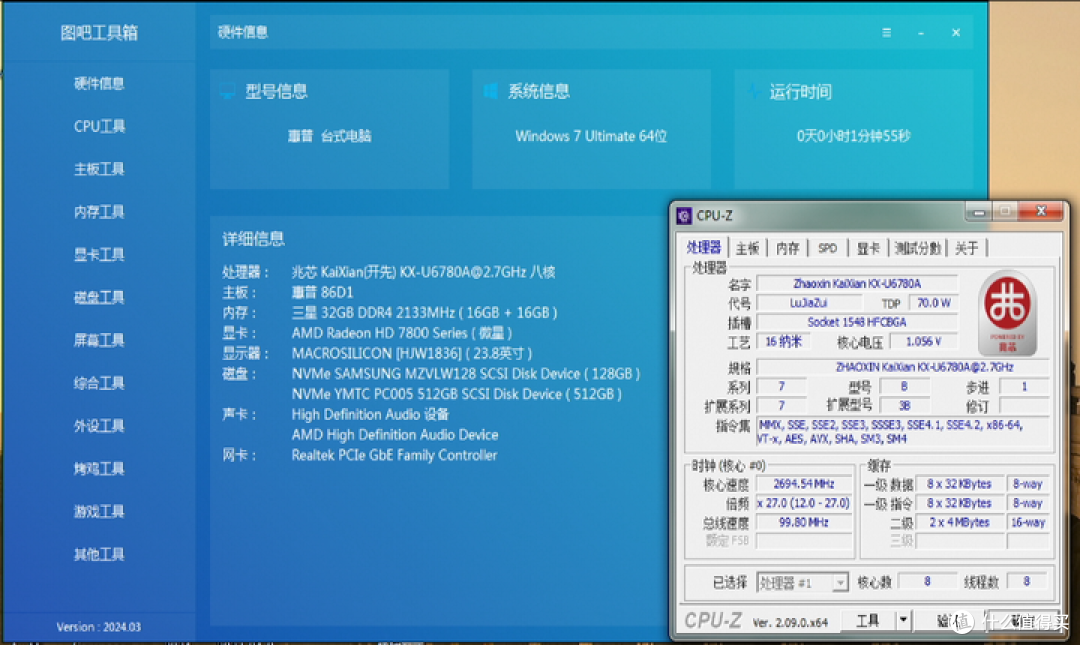This screenshot has width=1080, height=645.
Task: Switch to the 显卡 tab in CPU-Z
Action: pos(868,249)
